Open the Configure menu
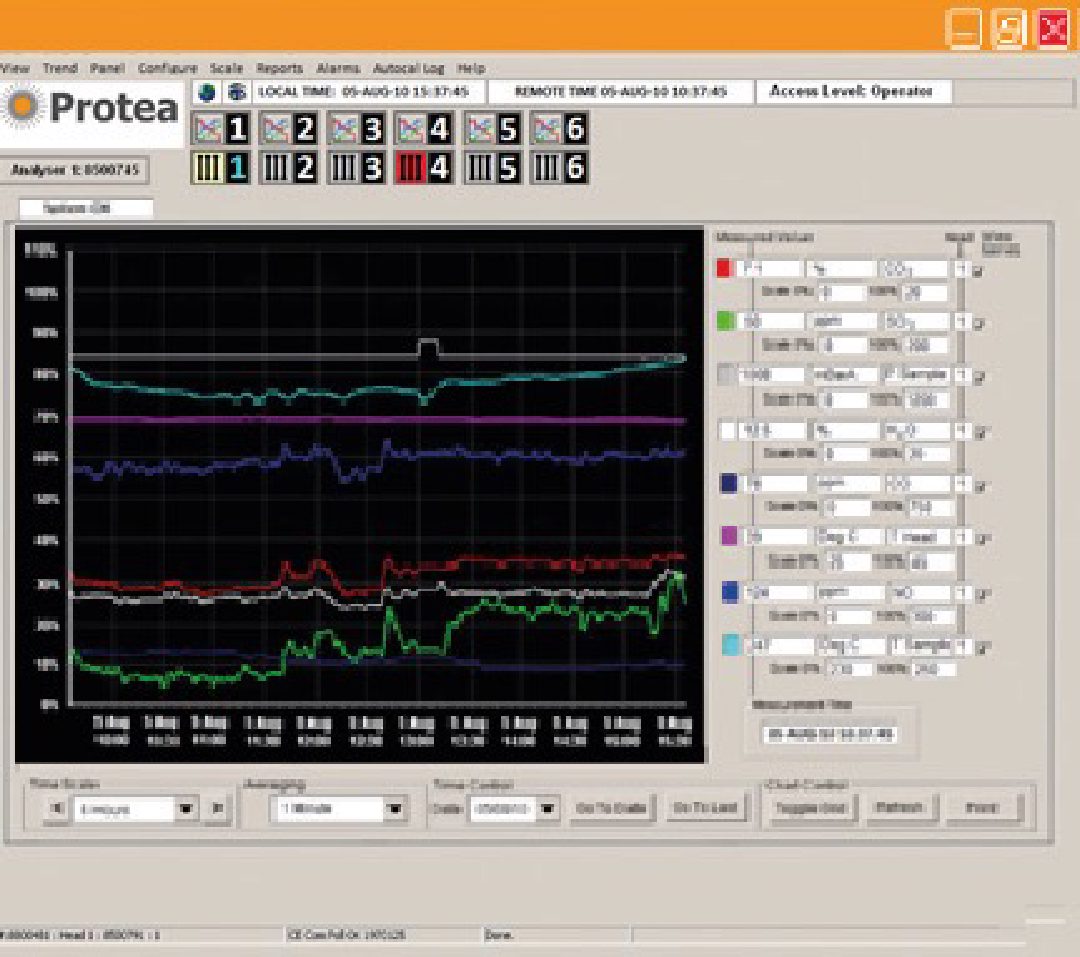Image resolution: width=1080 pixels, height=957 pixels. pos(167,68)
